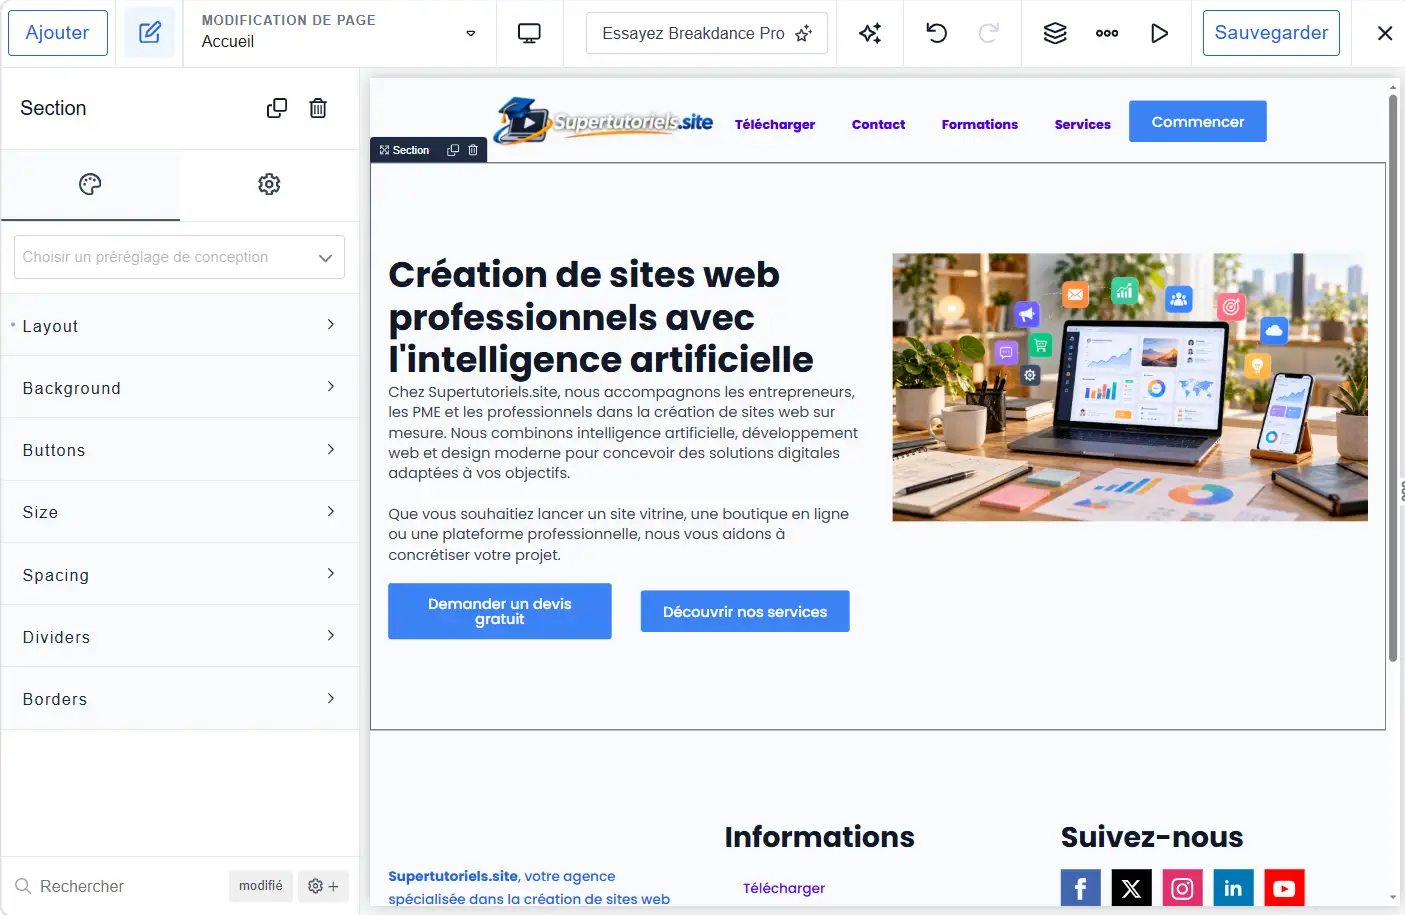This screenshot has height=915, width=1405.
Task: Click the Section panel title
Action: pyautogui.click(x=53, y=108)
